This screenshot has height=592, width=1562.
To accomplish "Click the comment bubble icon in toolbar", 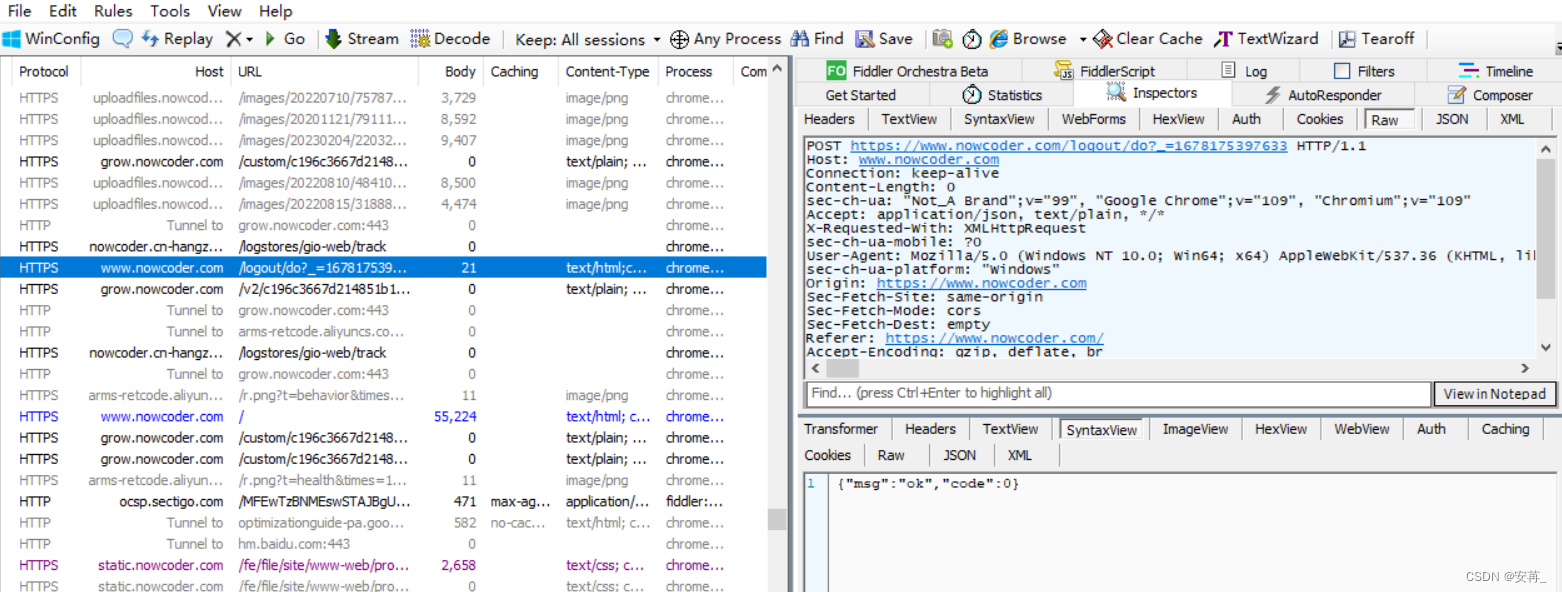I will [122, 39].
